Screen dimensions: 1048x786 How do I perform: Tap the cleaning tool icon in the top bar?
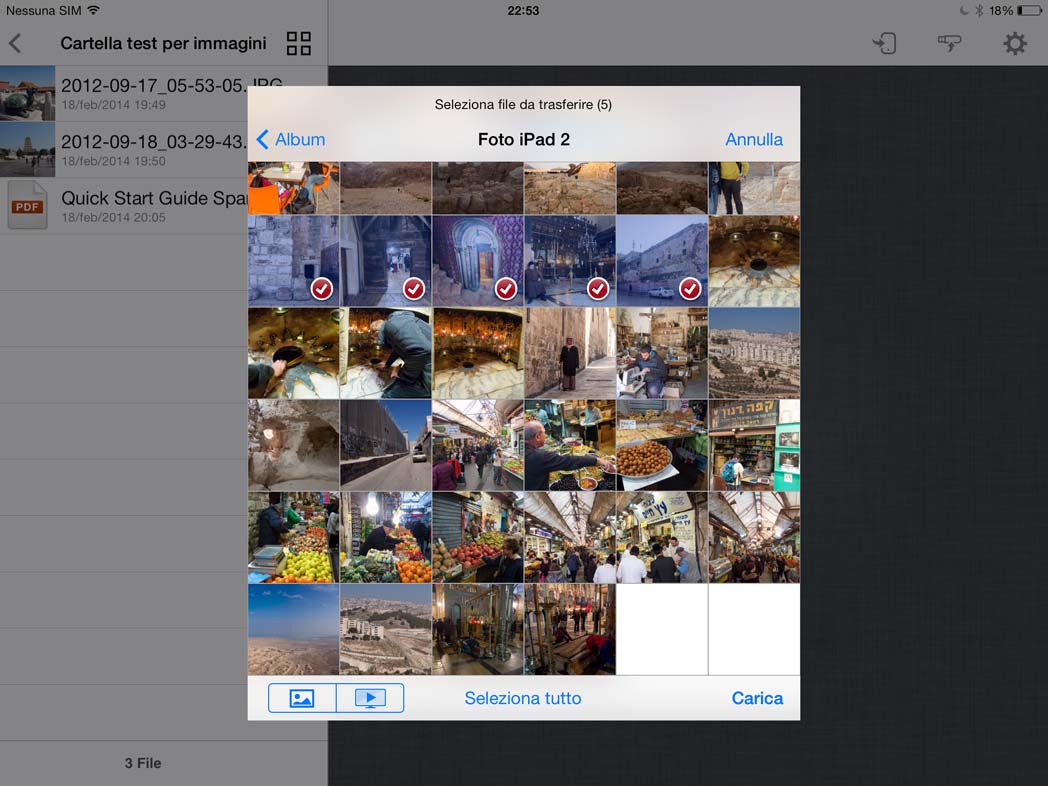pos(949,43)
